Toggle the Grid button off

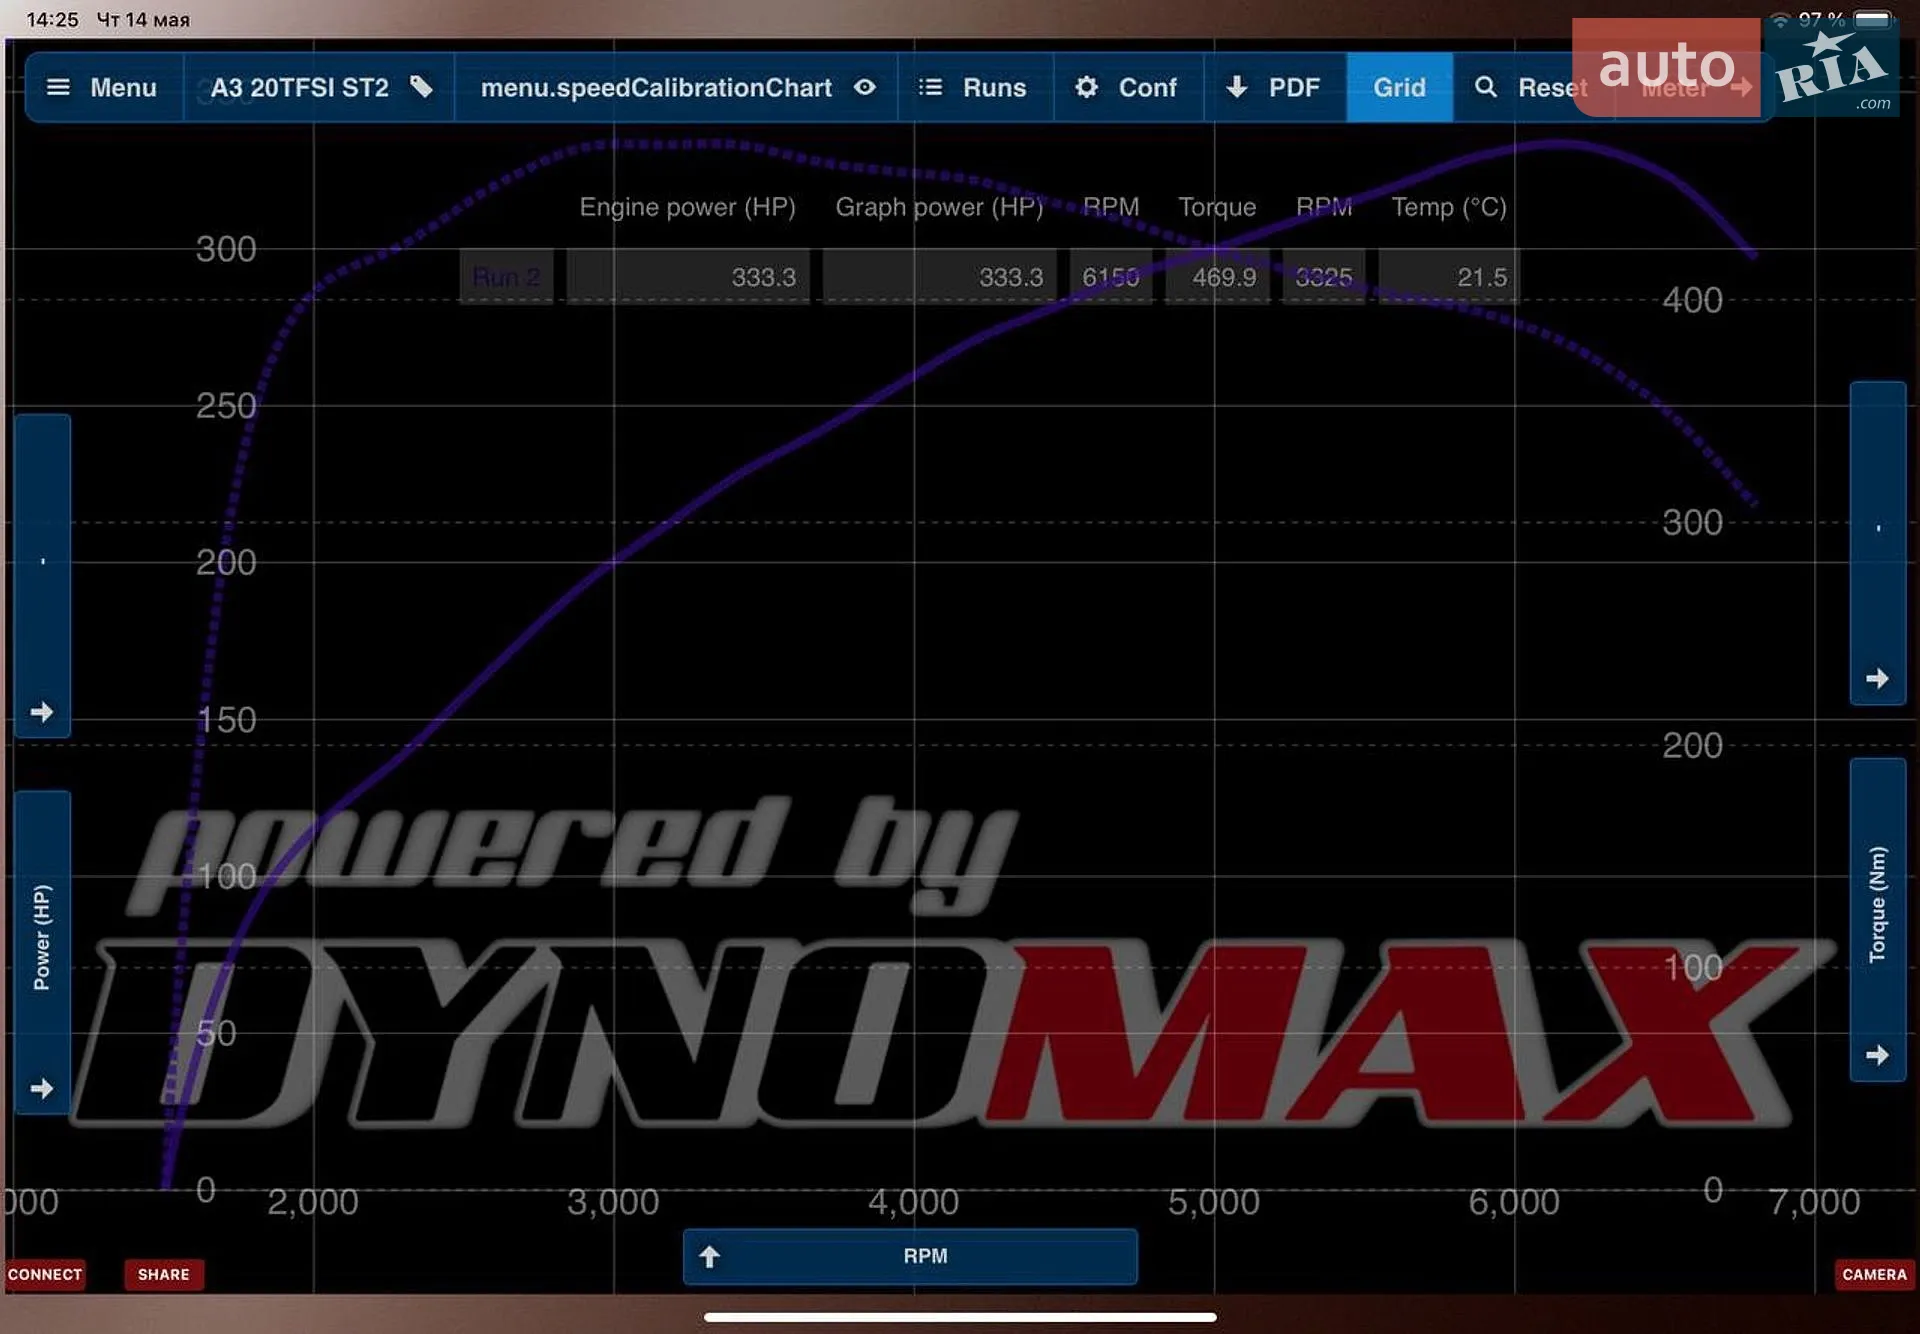click(1399, 88)
